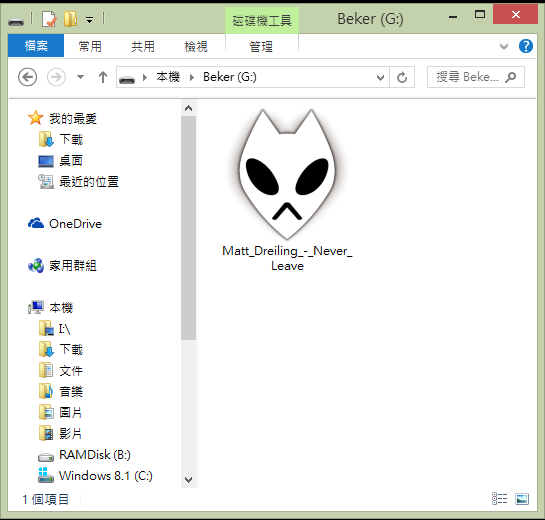Expand the arrow after 本機 in the address bar

click(192, 77)
